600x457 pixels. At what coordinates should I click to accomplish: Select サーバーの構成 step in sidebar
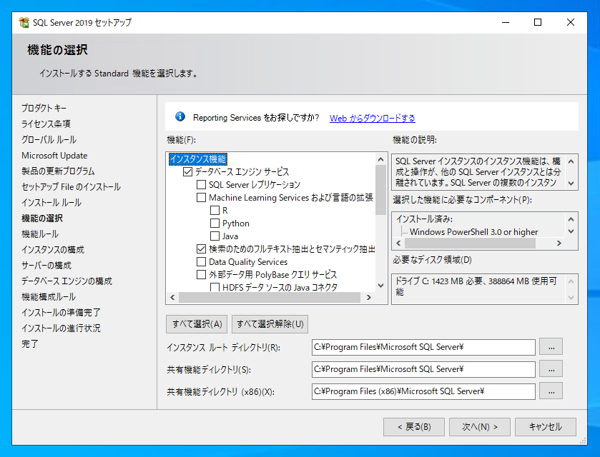pyautogui.click(x=46, y=265)
